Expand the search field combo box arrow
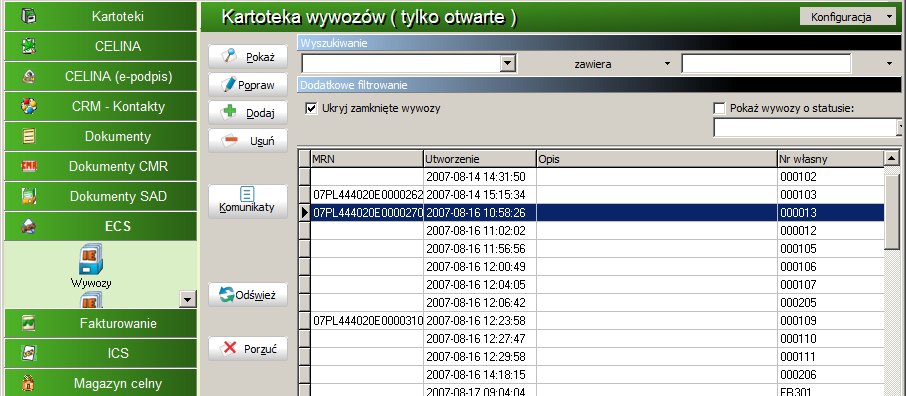This screenshot has height=396, width=906. tap(508, 64)
